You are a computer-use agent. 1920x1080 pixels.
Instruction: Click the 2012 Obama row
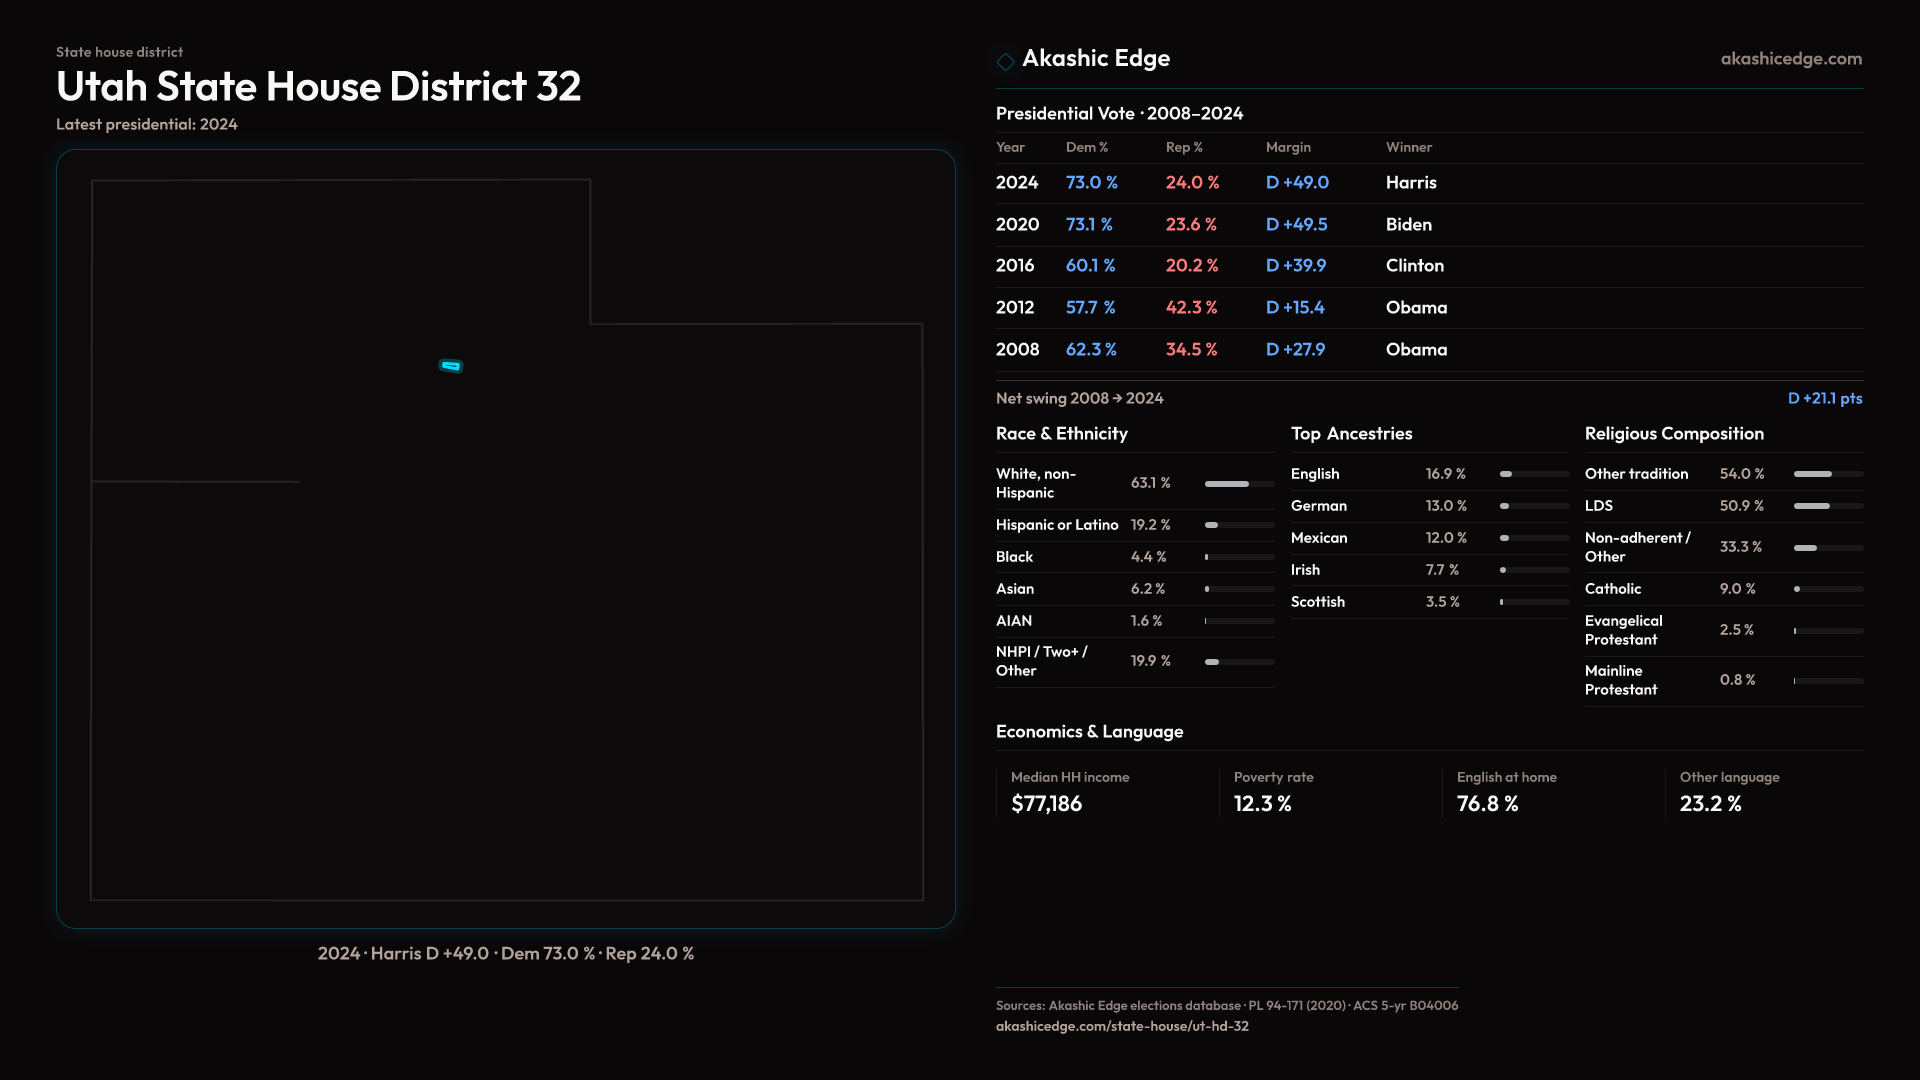tap(1415, 308)
